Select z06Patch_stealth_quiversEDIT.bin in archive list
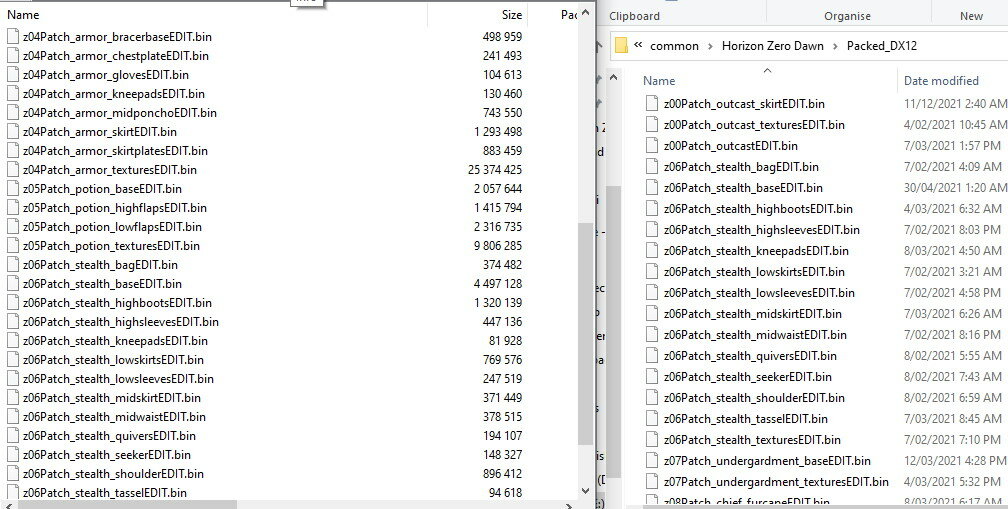The width and height of the screenshot is (1008, 509). 109,436
